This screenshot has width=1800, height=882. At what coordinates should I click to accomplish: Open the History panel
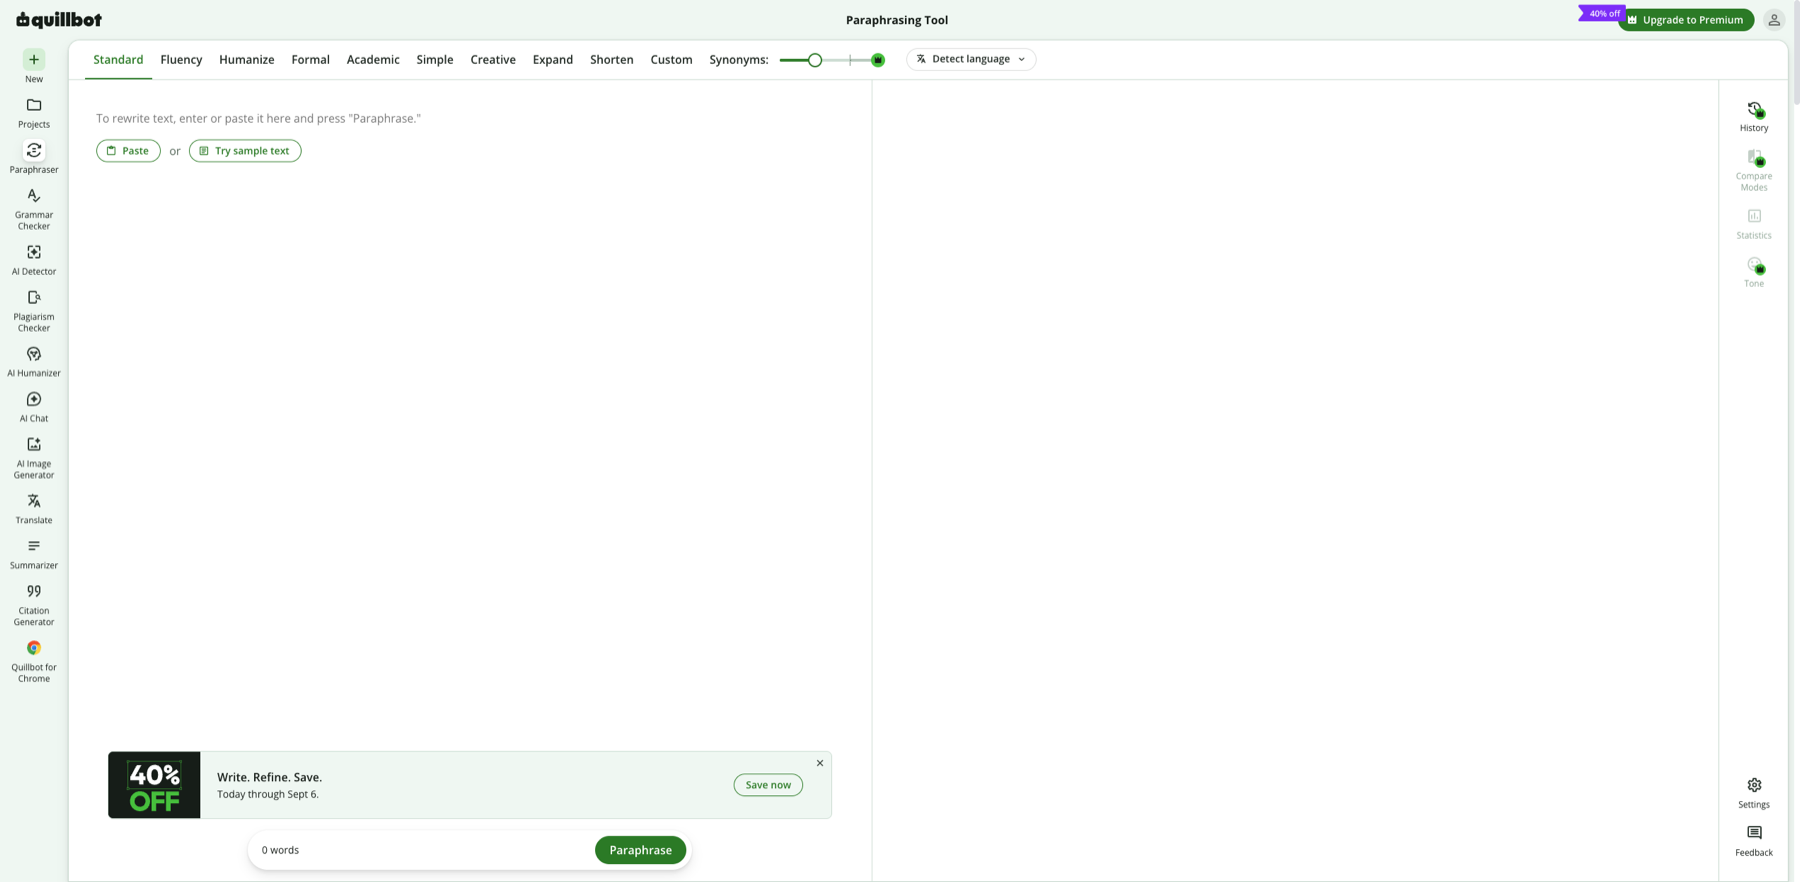point(1754,116)
